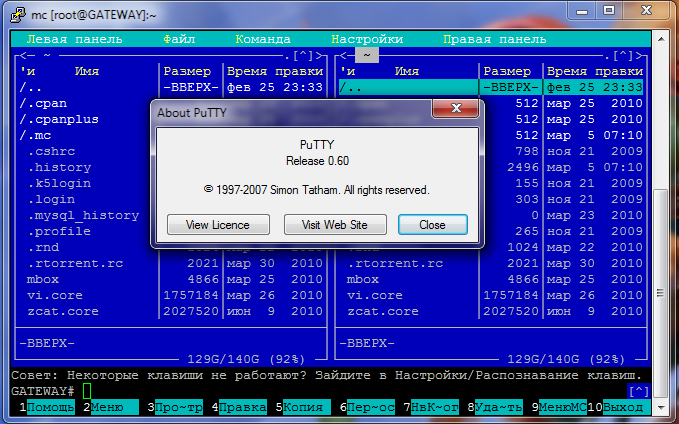Select mbox in the right panel
This screenshot has width=679, height=424.
pyautogui.click(x=362, y=279)
